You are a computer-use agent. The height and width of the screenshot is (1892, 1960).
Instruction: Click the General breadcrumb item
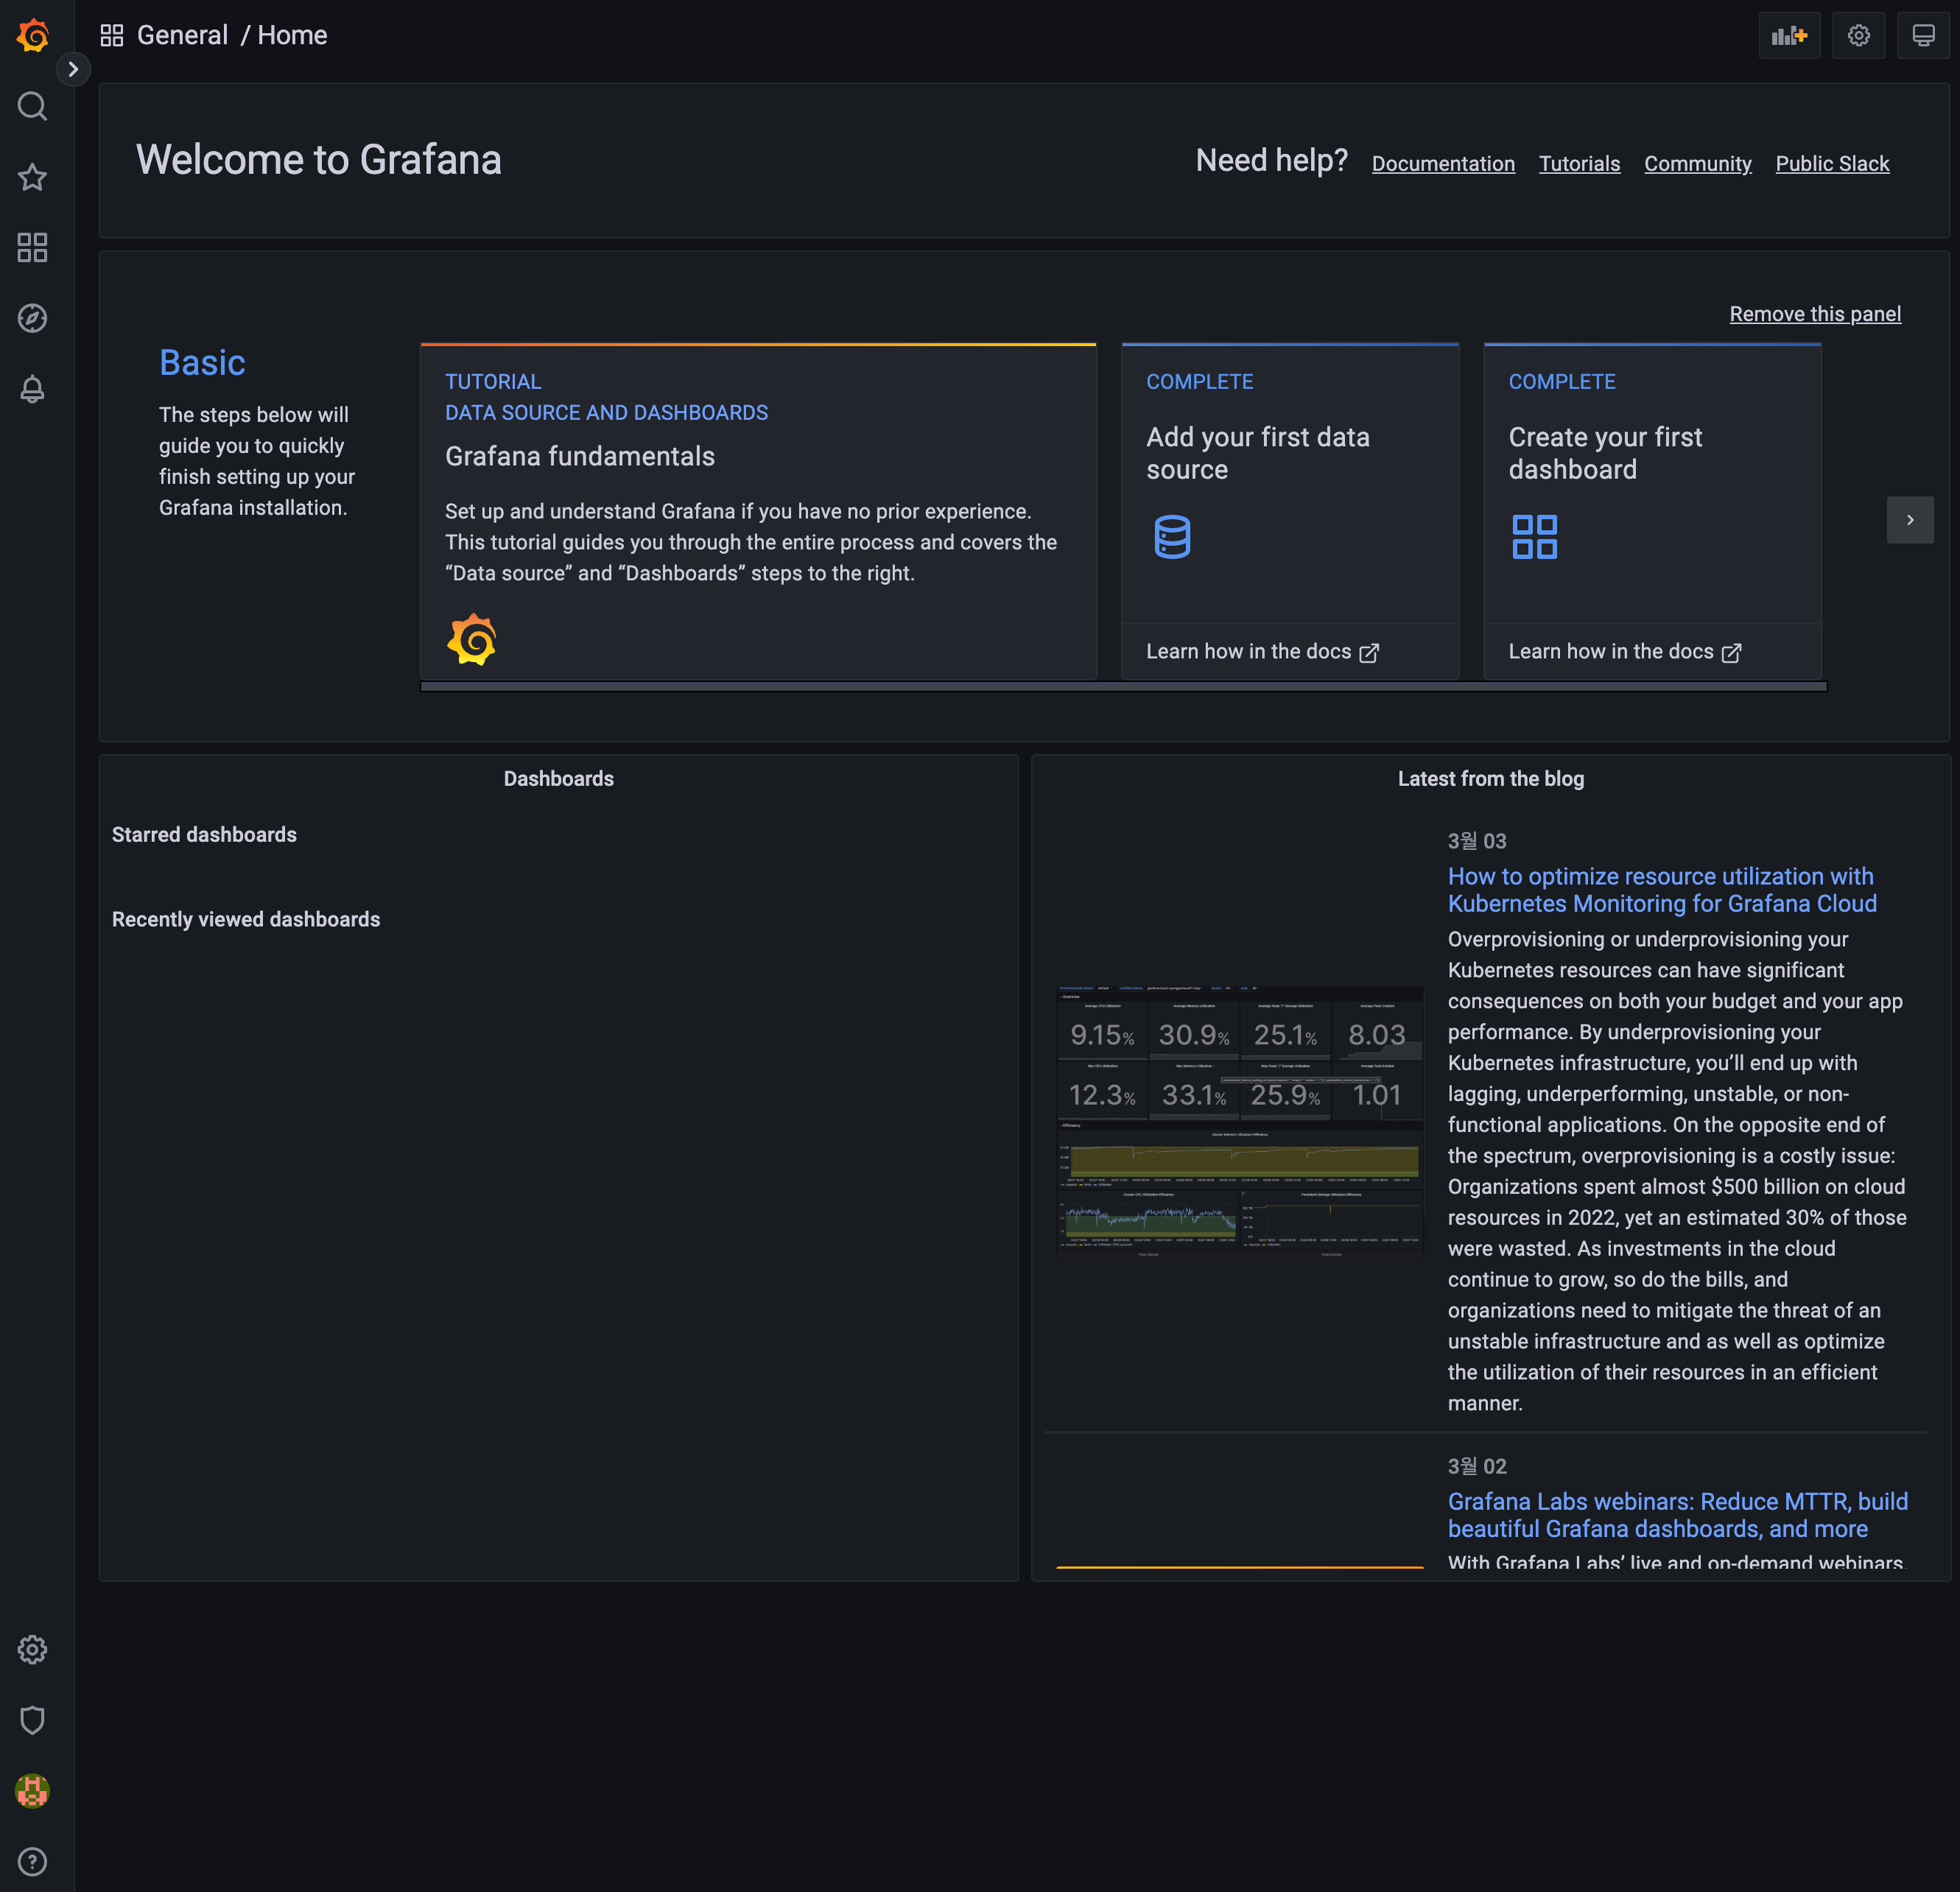182,36
